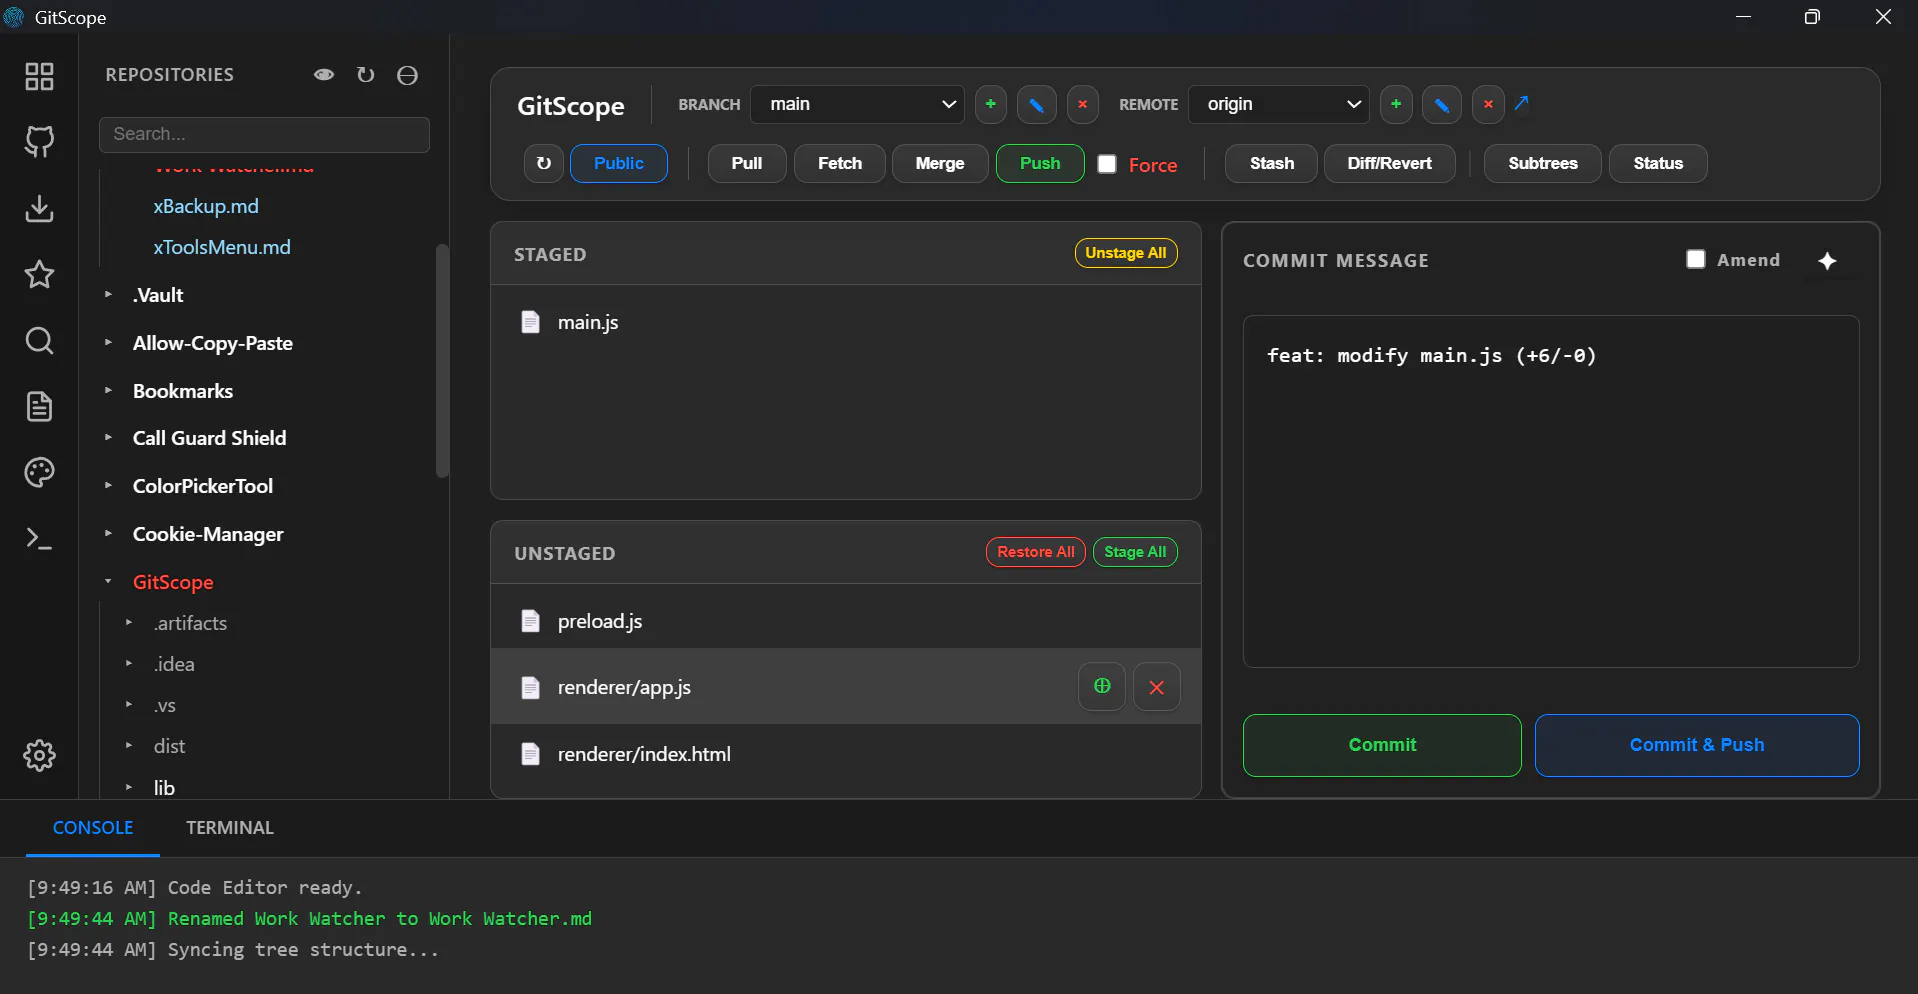Switch to the TERMINAL tab
1918x994 pixels.
[229, 827]
